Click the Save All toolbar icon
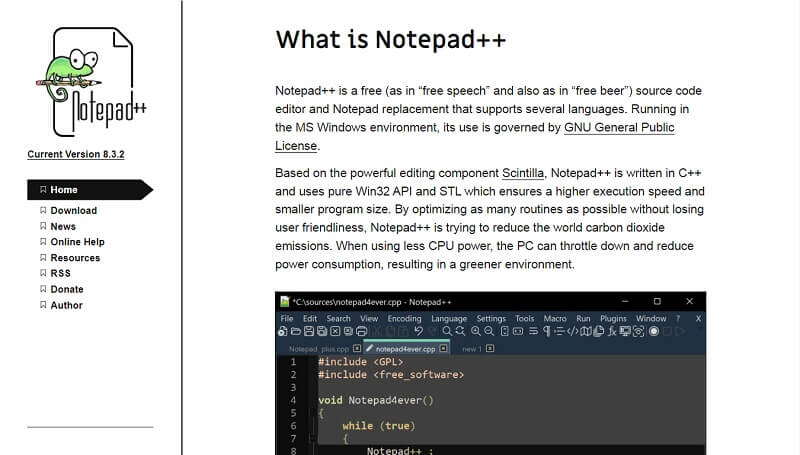 322,332
